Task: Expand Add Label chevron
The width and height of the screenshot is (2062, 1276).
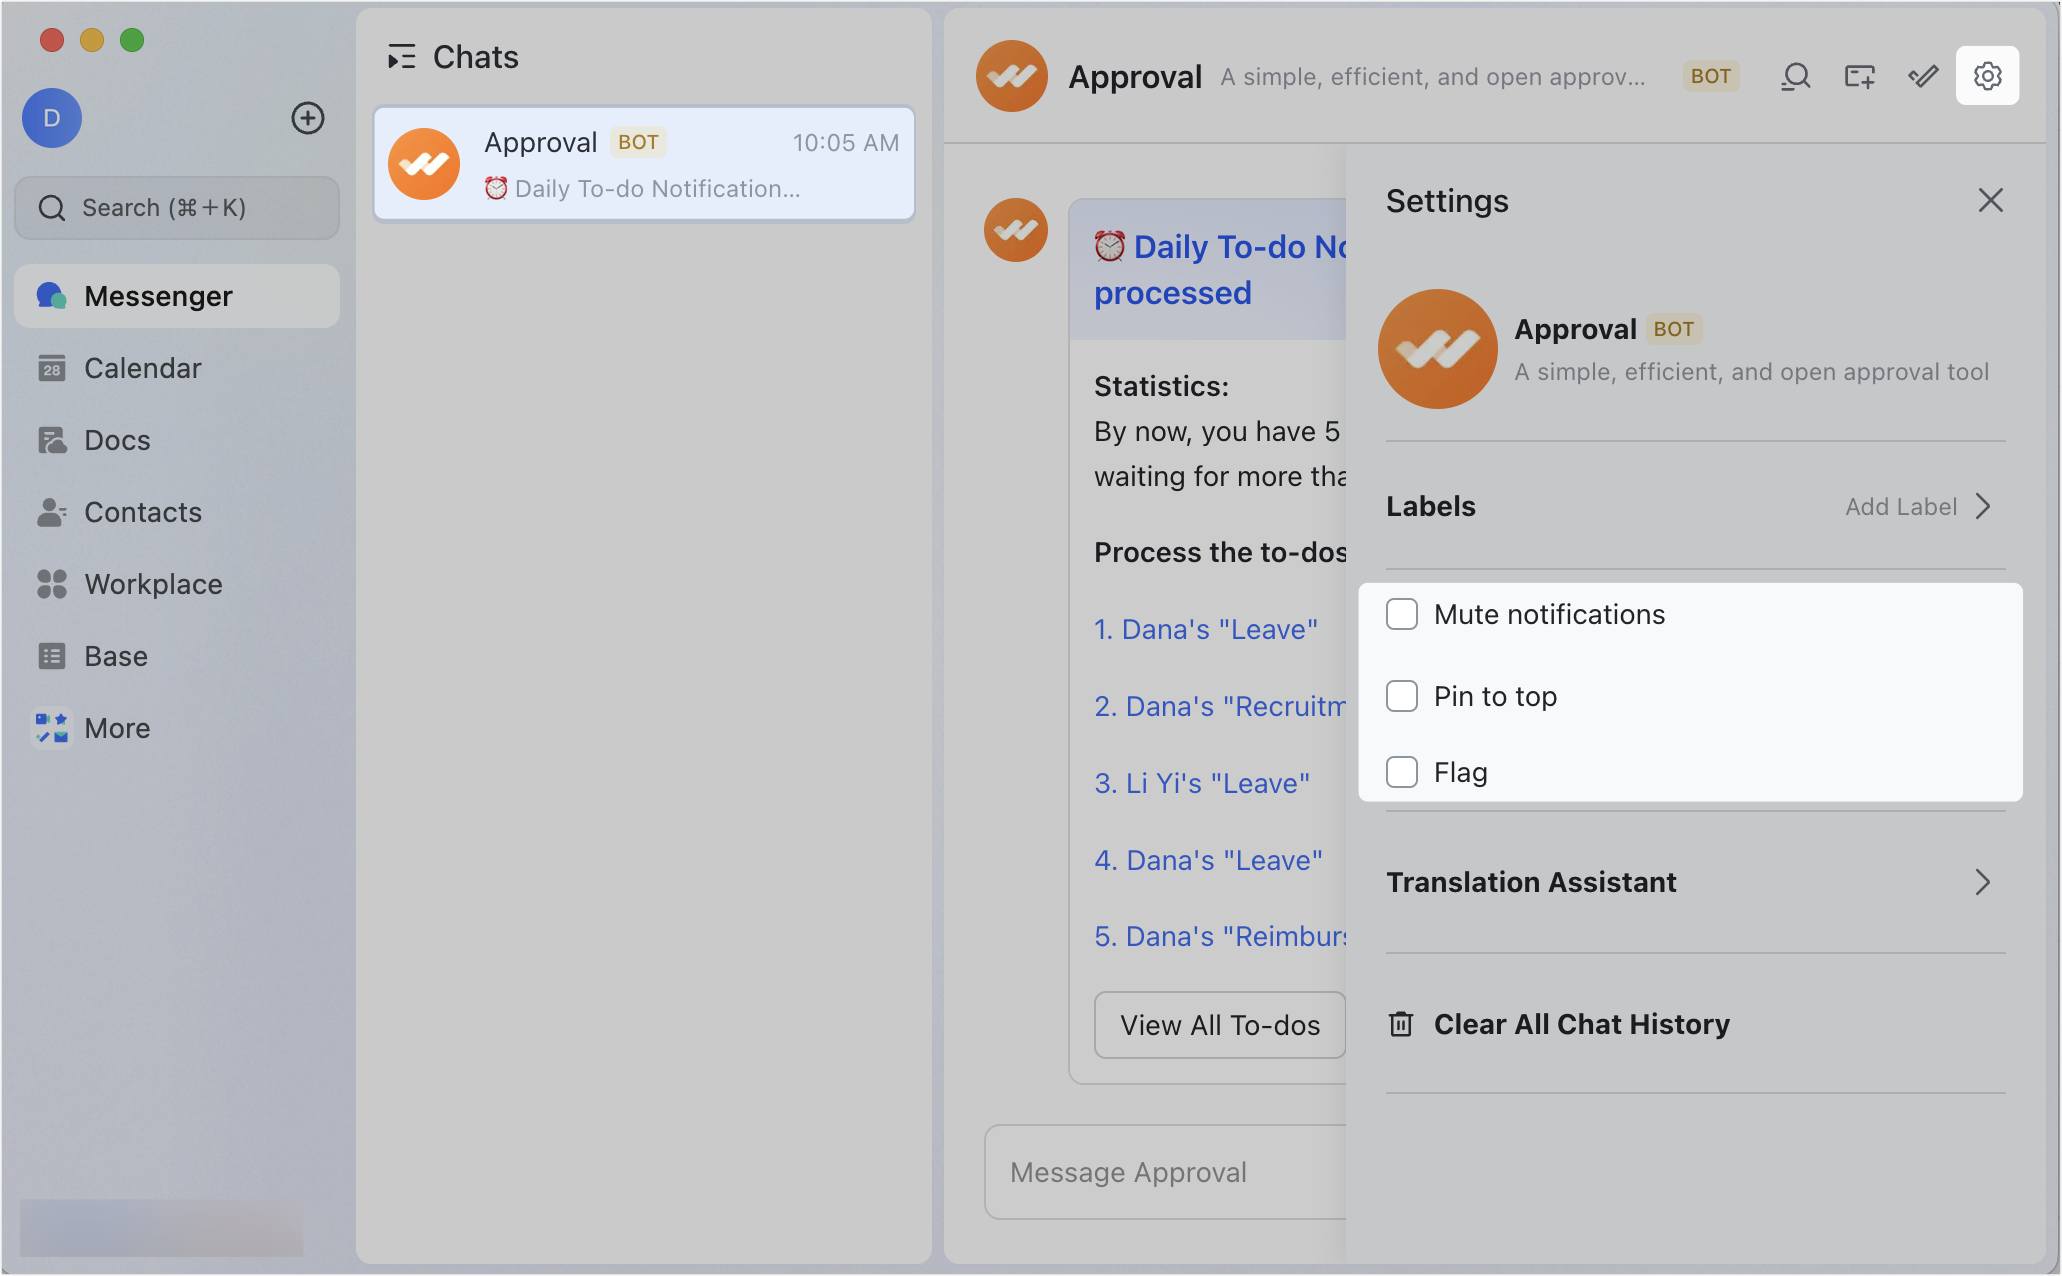Action: (1983, 506)
